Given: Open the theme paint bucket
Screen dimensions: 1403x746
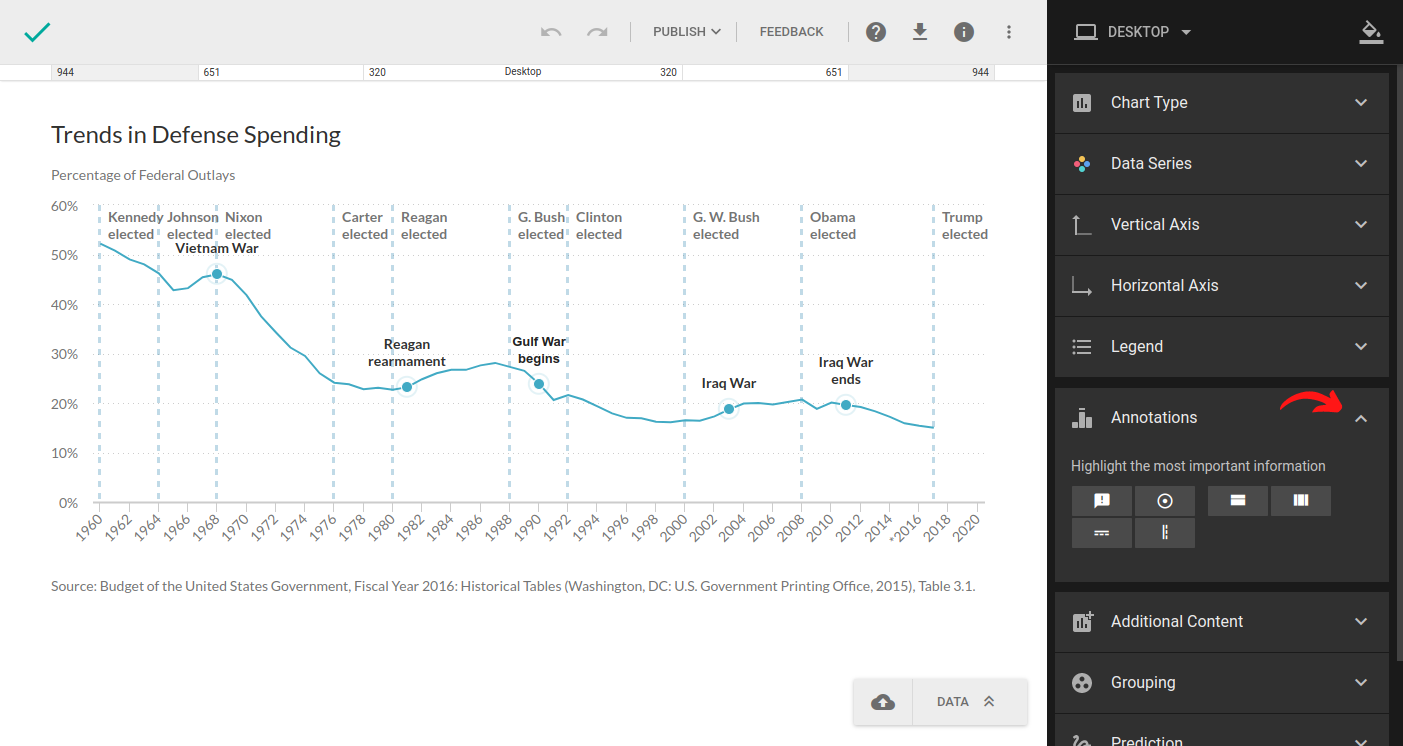Looking at the screenshot, I should (1371, 32).
